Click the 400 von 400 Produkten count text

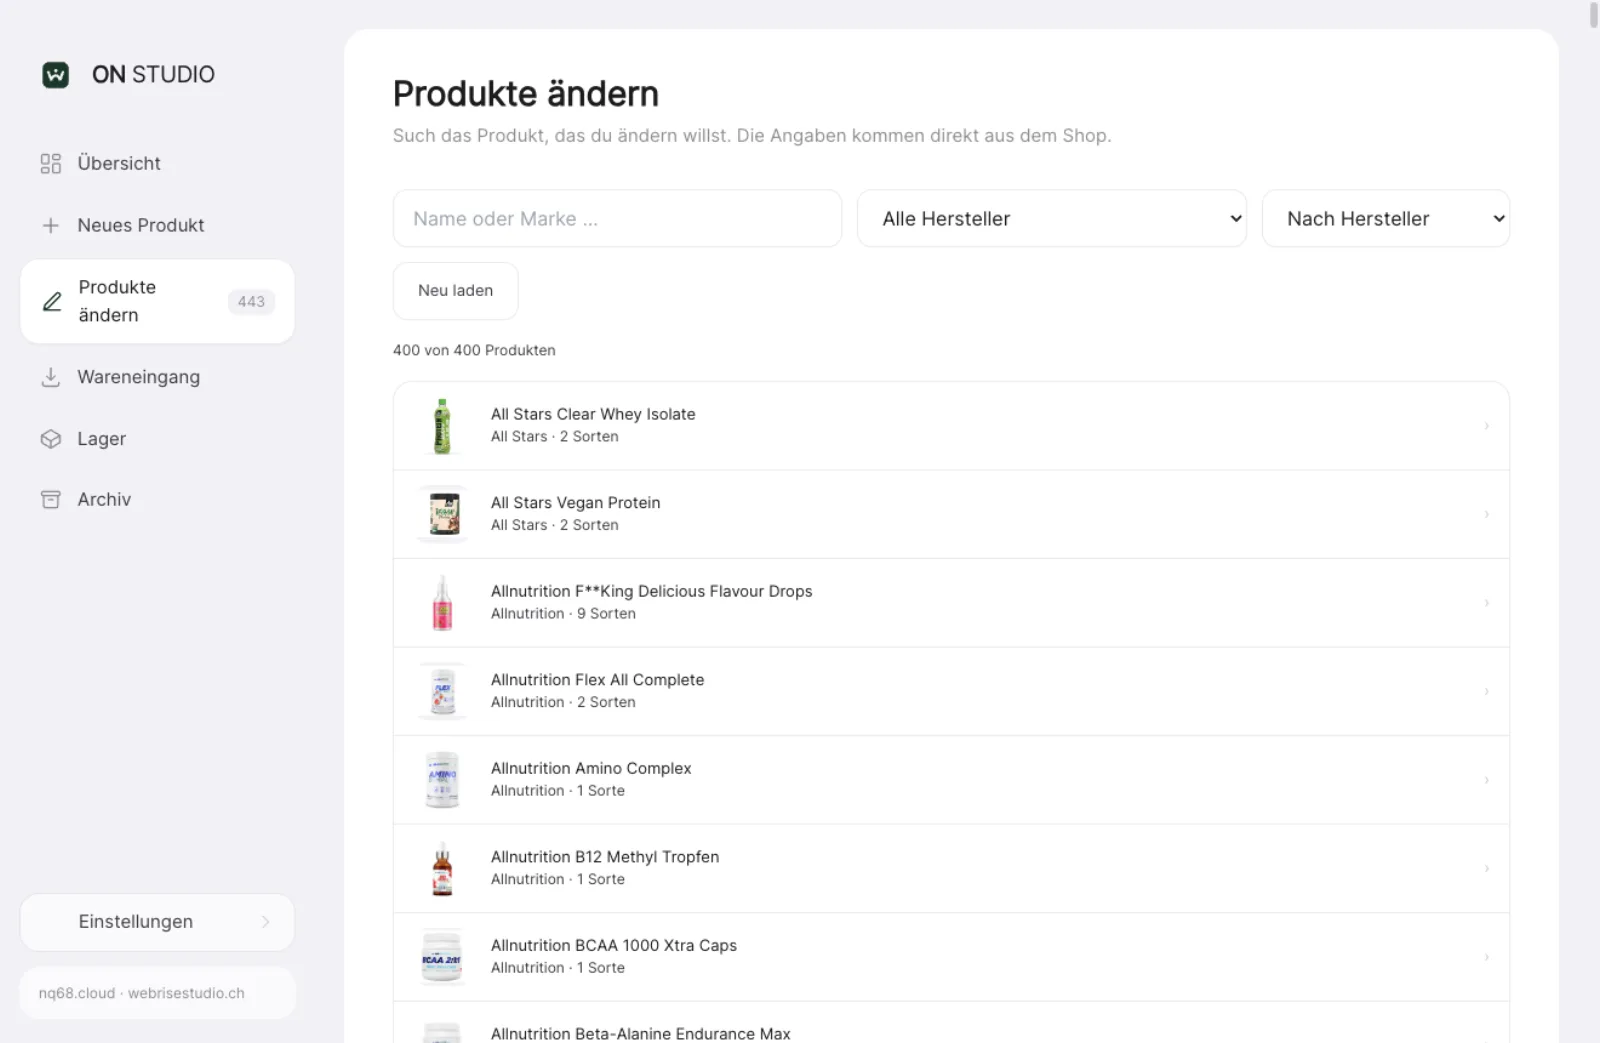click(474, 350)
